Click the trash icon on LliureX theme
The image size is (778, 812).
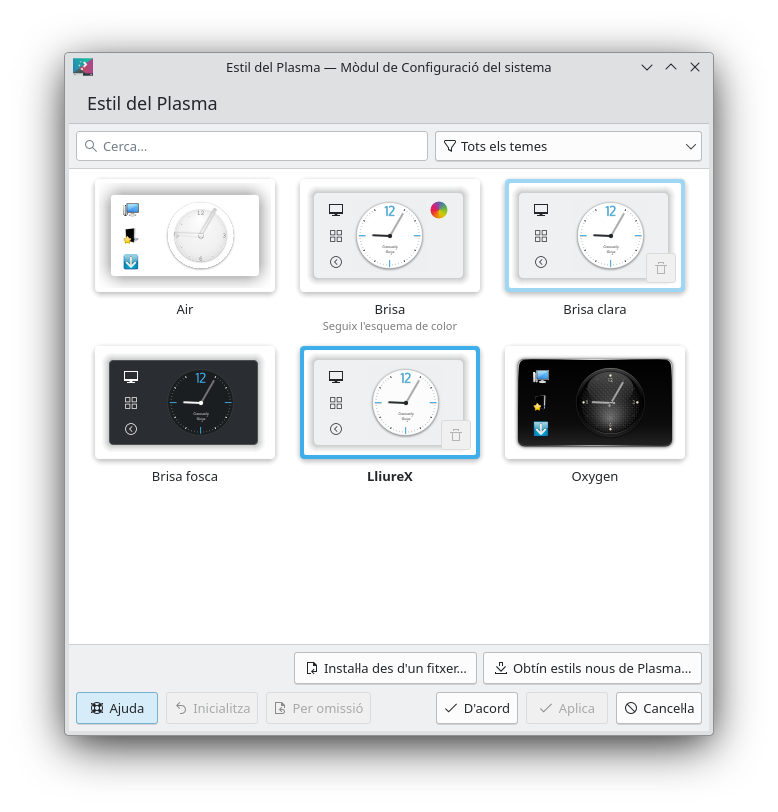pyautogui.click(x=456, y=435)
